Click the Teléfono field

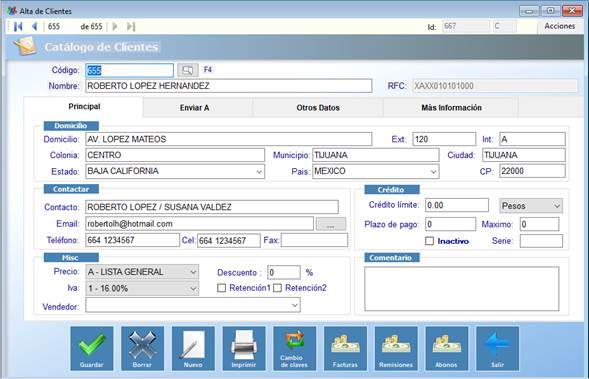click(133, 240)
